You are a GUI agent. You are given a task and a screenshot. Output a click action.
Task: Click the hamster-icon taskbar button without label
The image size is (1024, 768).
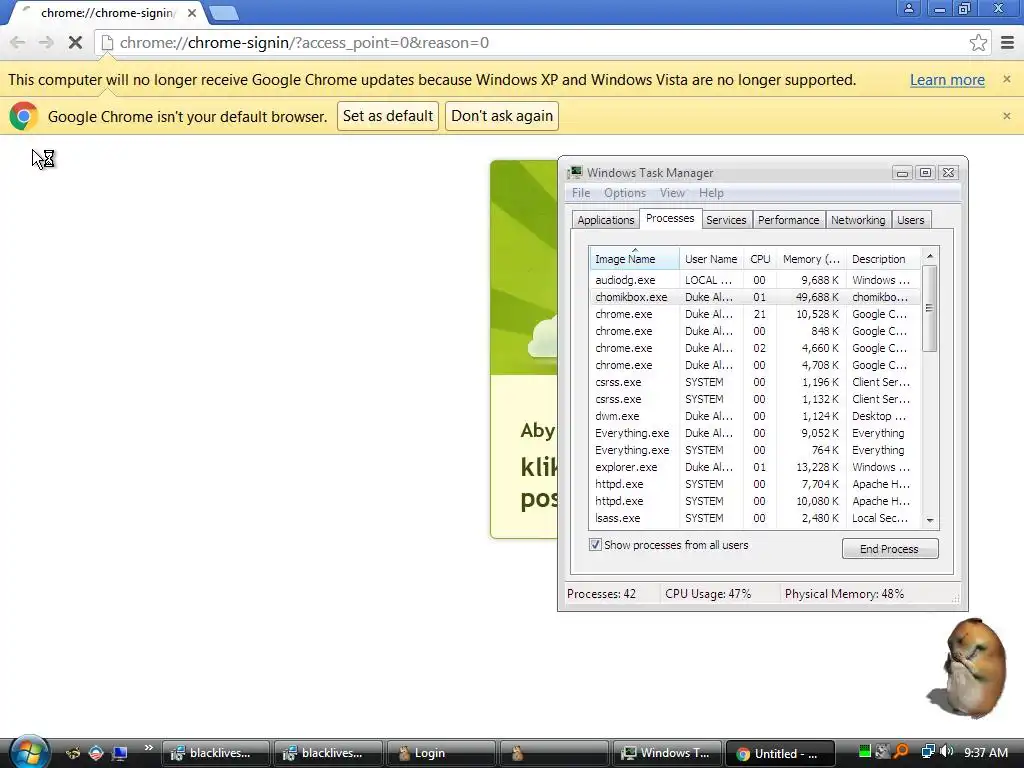(x=553, y=753)
